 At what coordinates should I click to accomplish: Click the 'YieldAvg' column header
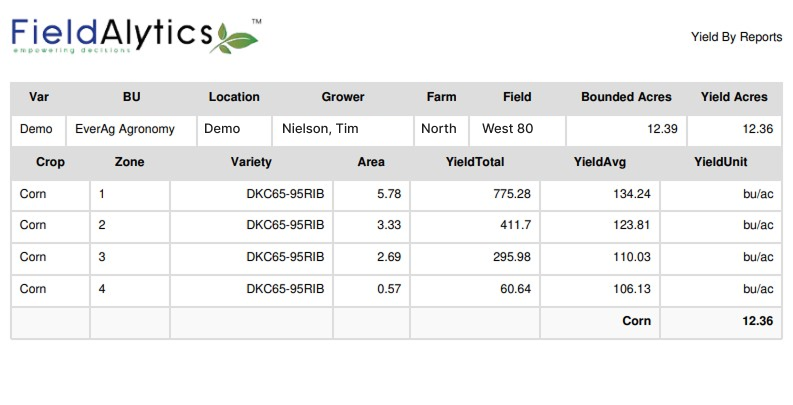[x=600, y=162]
